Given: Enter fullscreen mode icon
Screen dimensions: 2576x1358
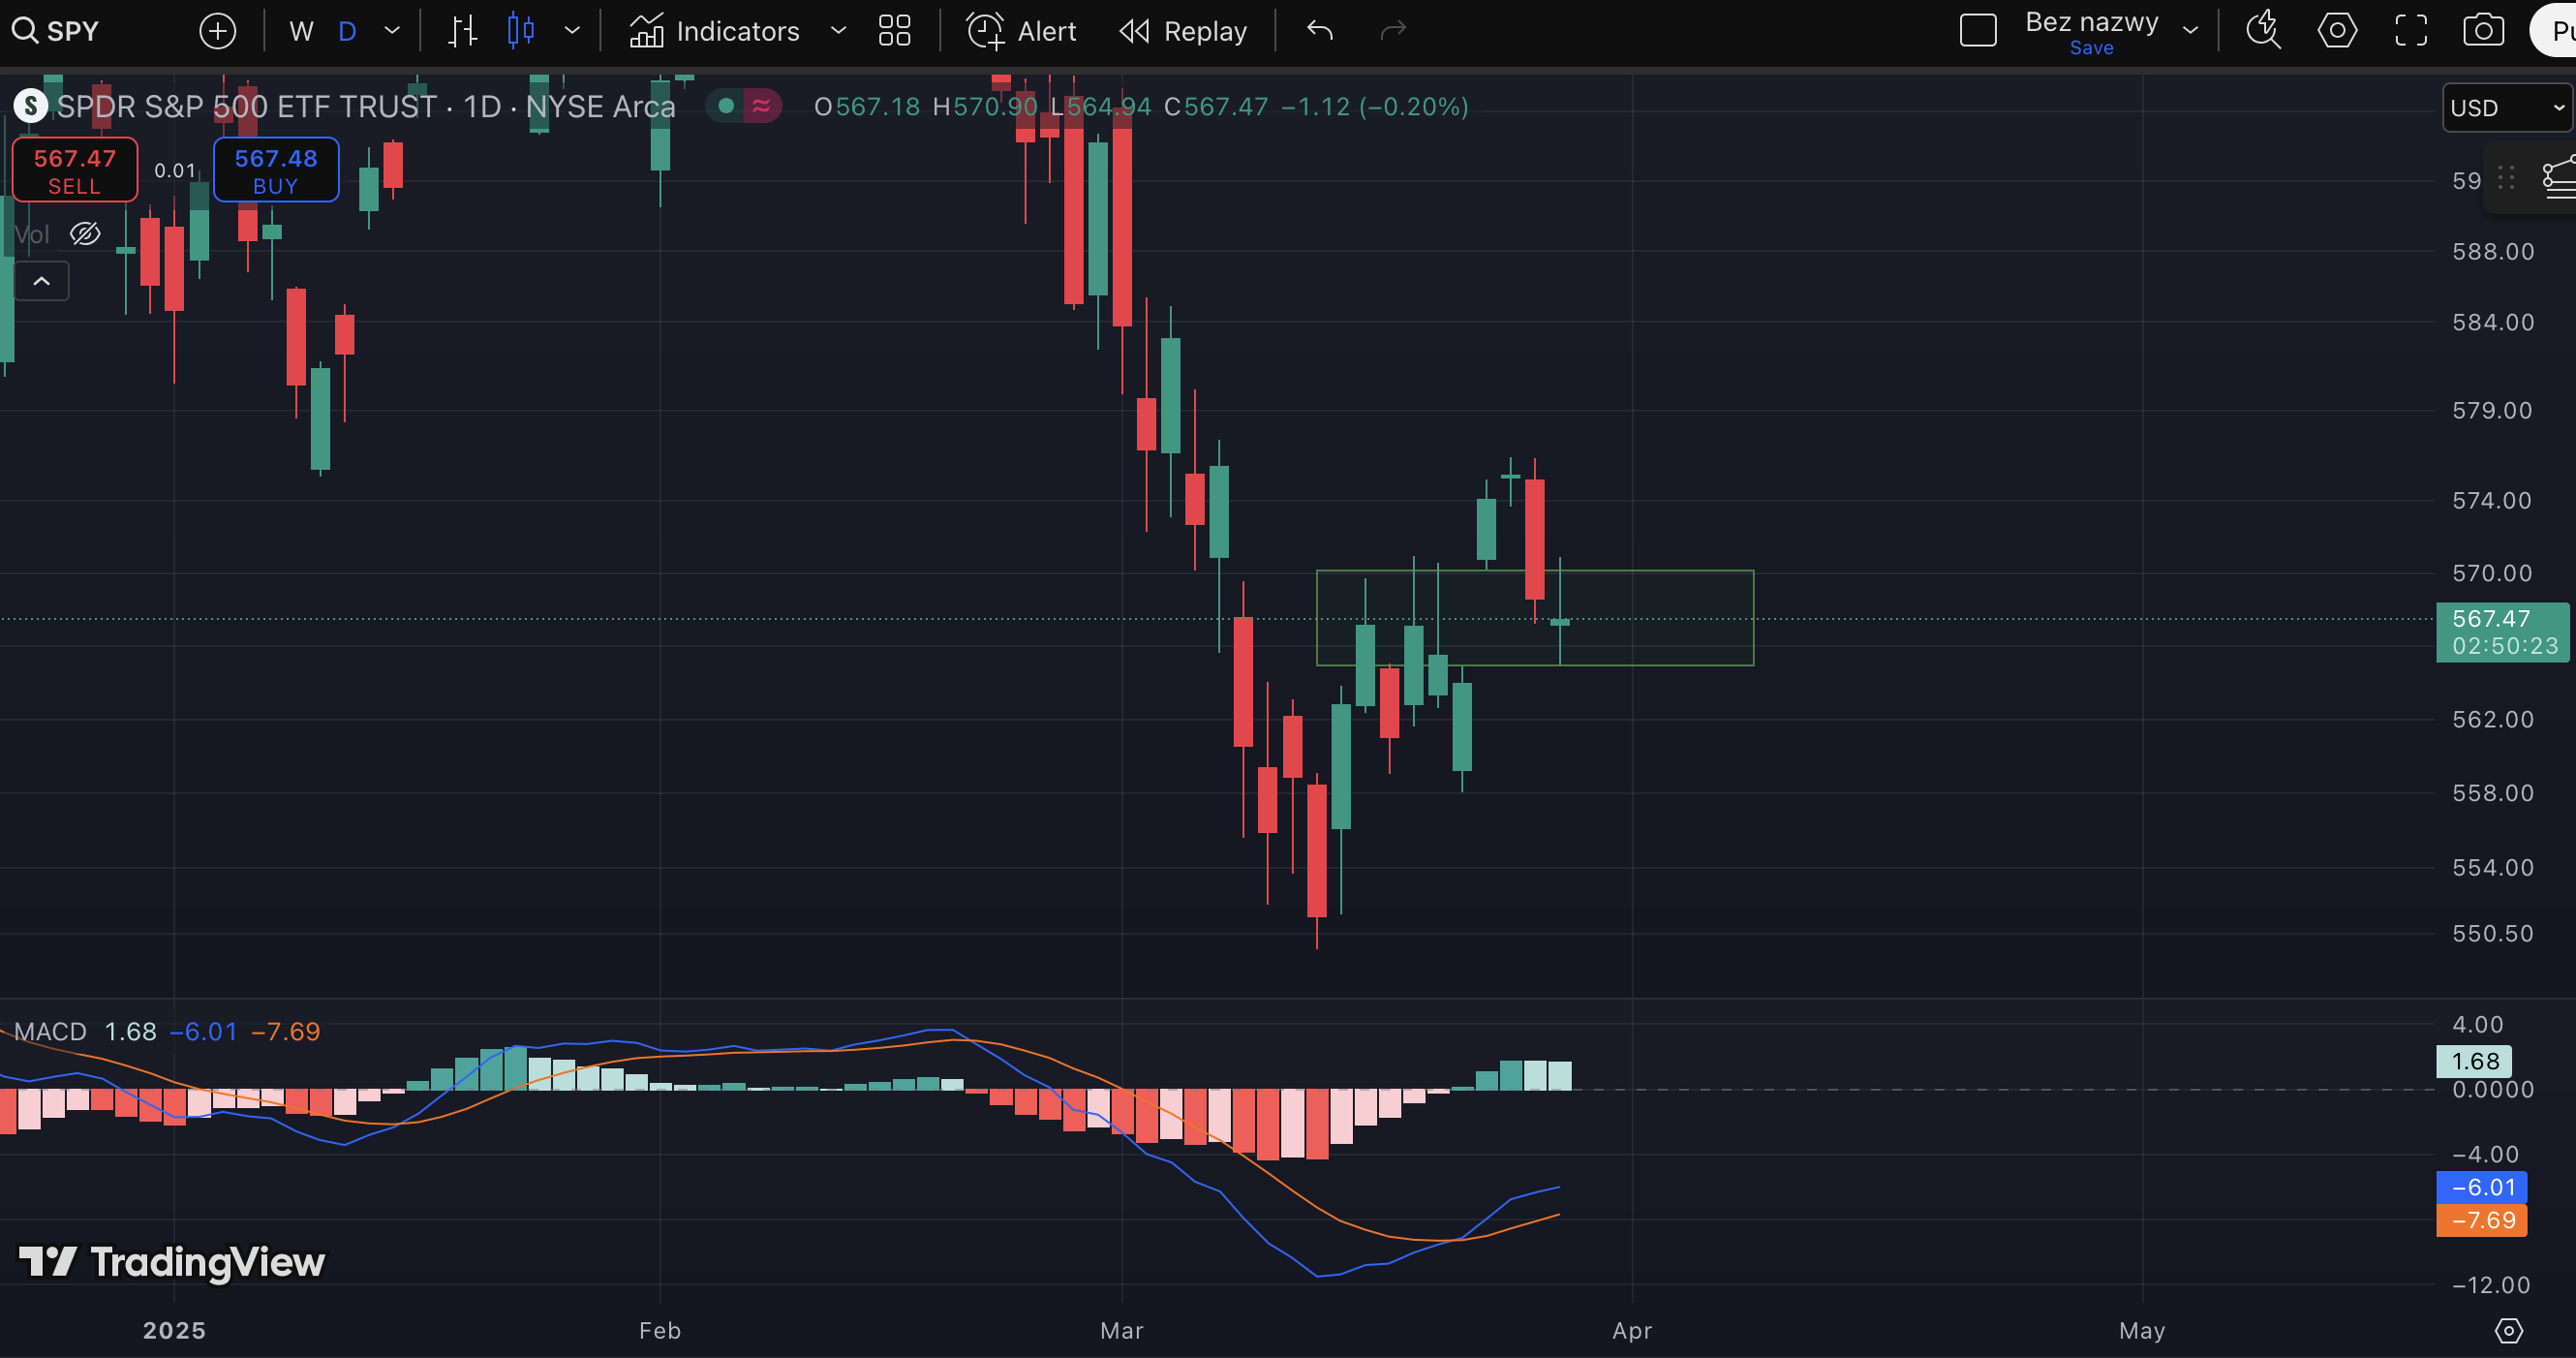Looking at the screenshot, I should (x=2411, y=31).
